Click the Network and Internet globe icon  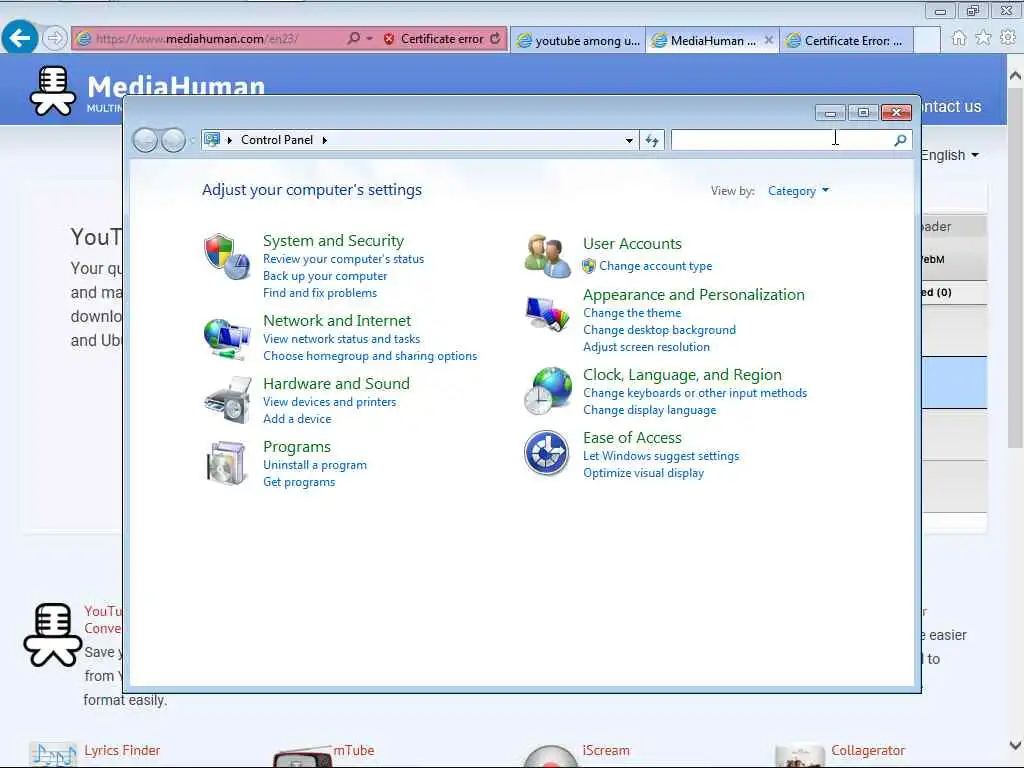pos(227,338)
